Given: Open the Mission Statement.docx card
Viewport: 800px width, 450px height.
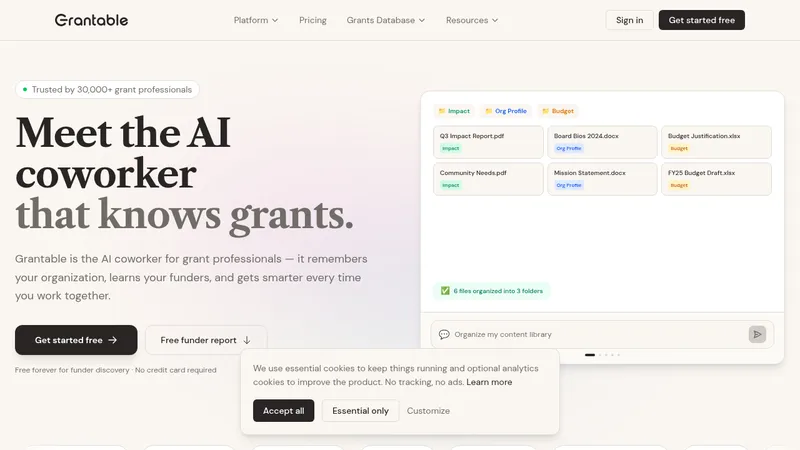Looking at the screenshot, I should (602, 179).
